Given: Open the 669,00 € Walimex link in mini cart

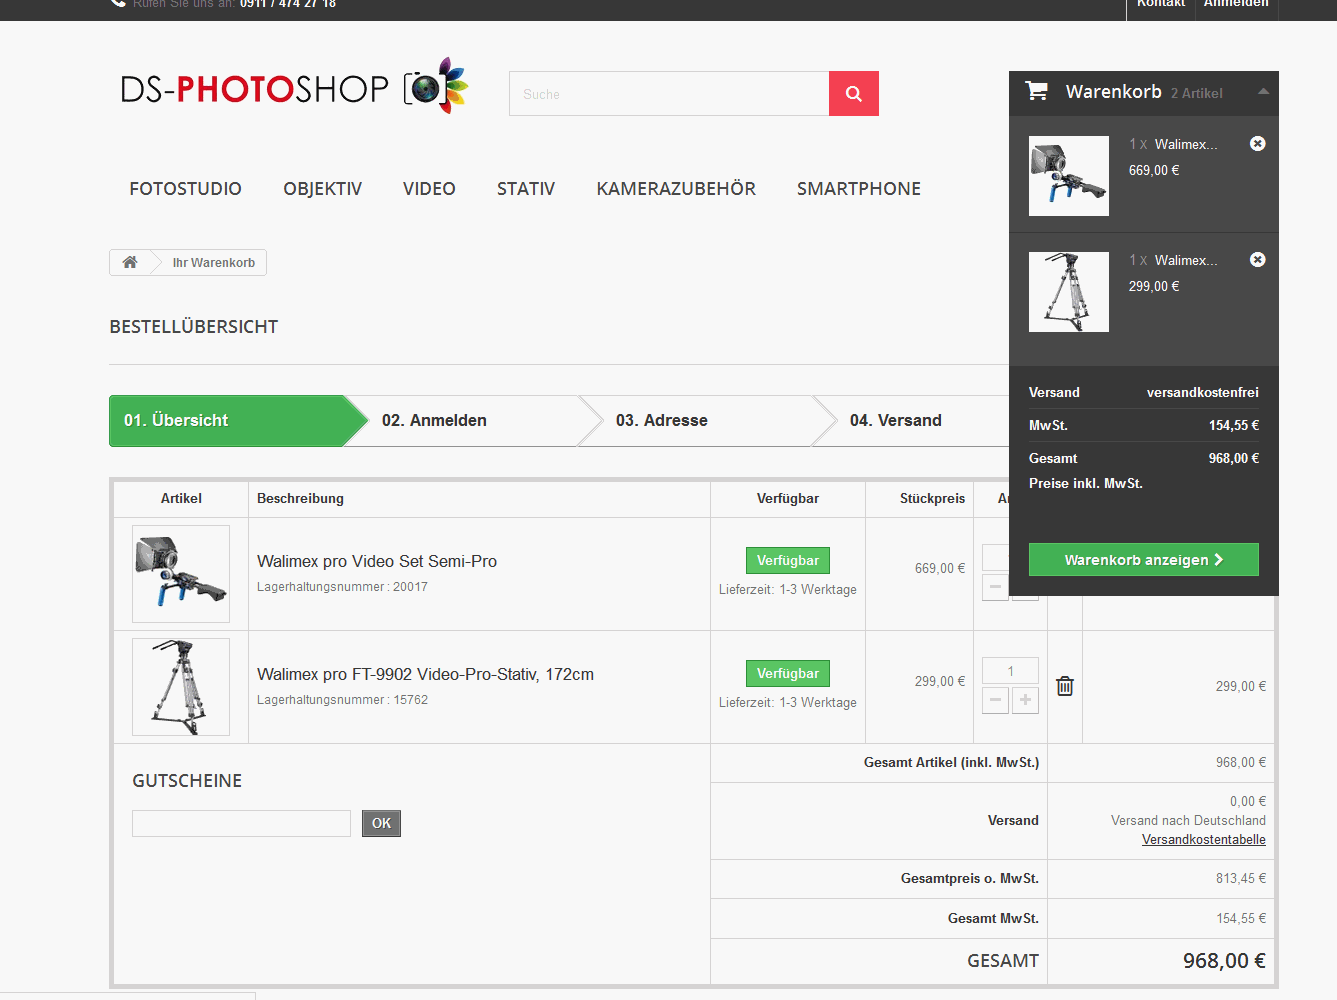Looking at the screenshot, I should pyautogui.click(x=1186, y=144).
